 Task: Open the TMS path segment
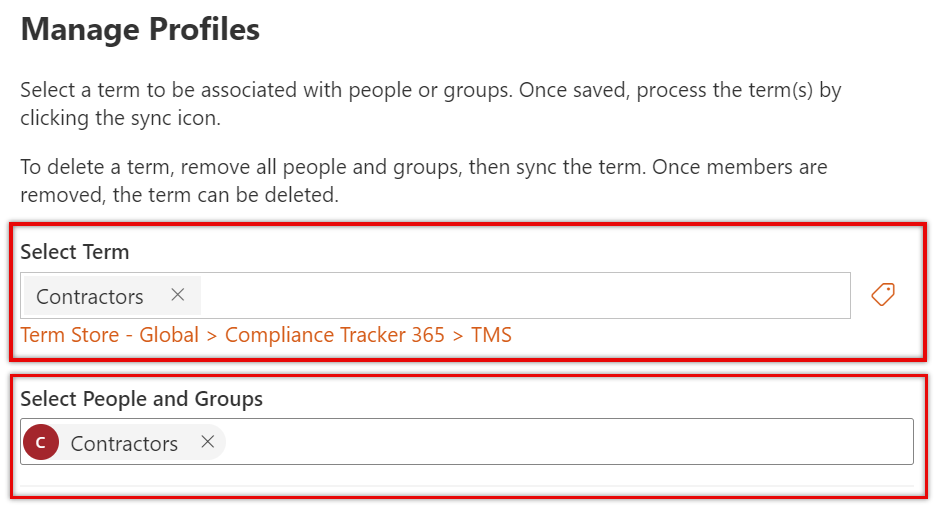point(491,334)
